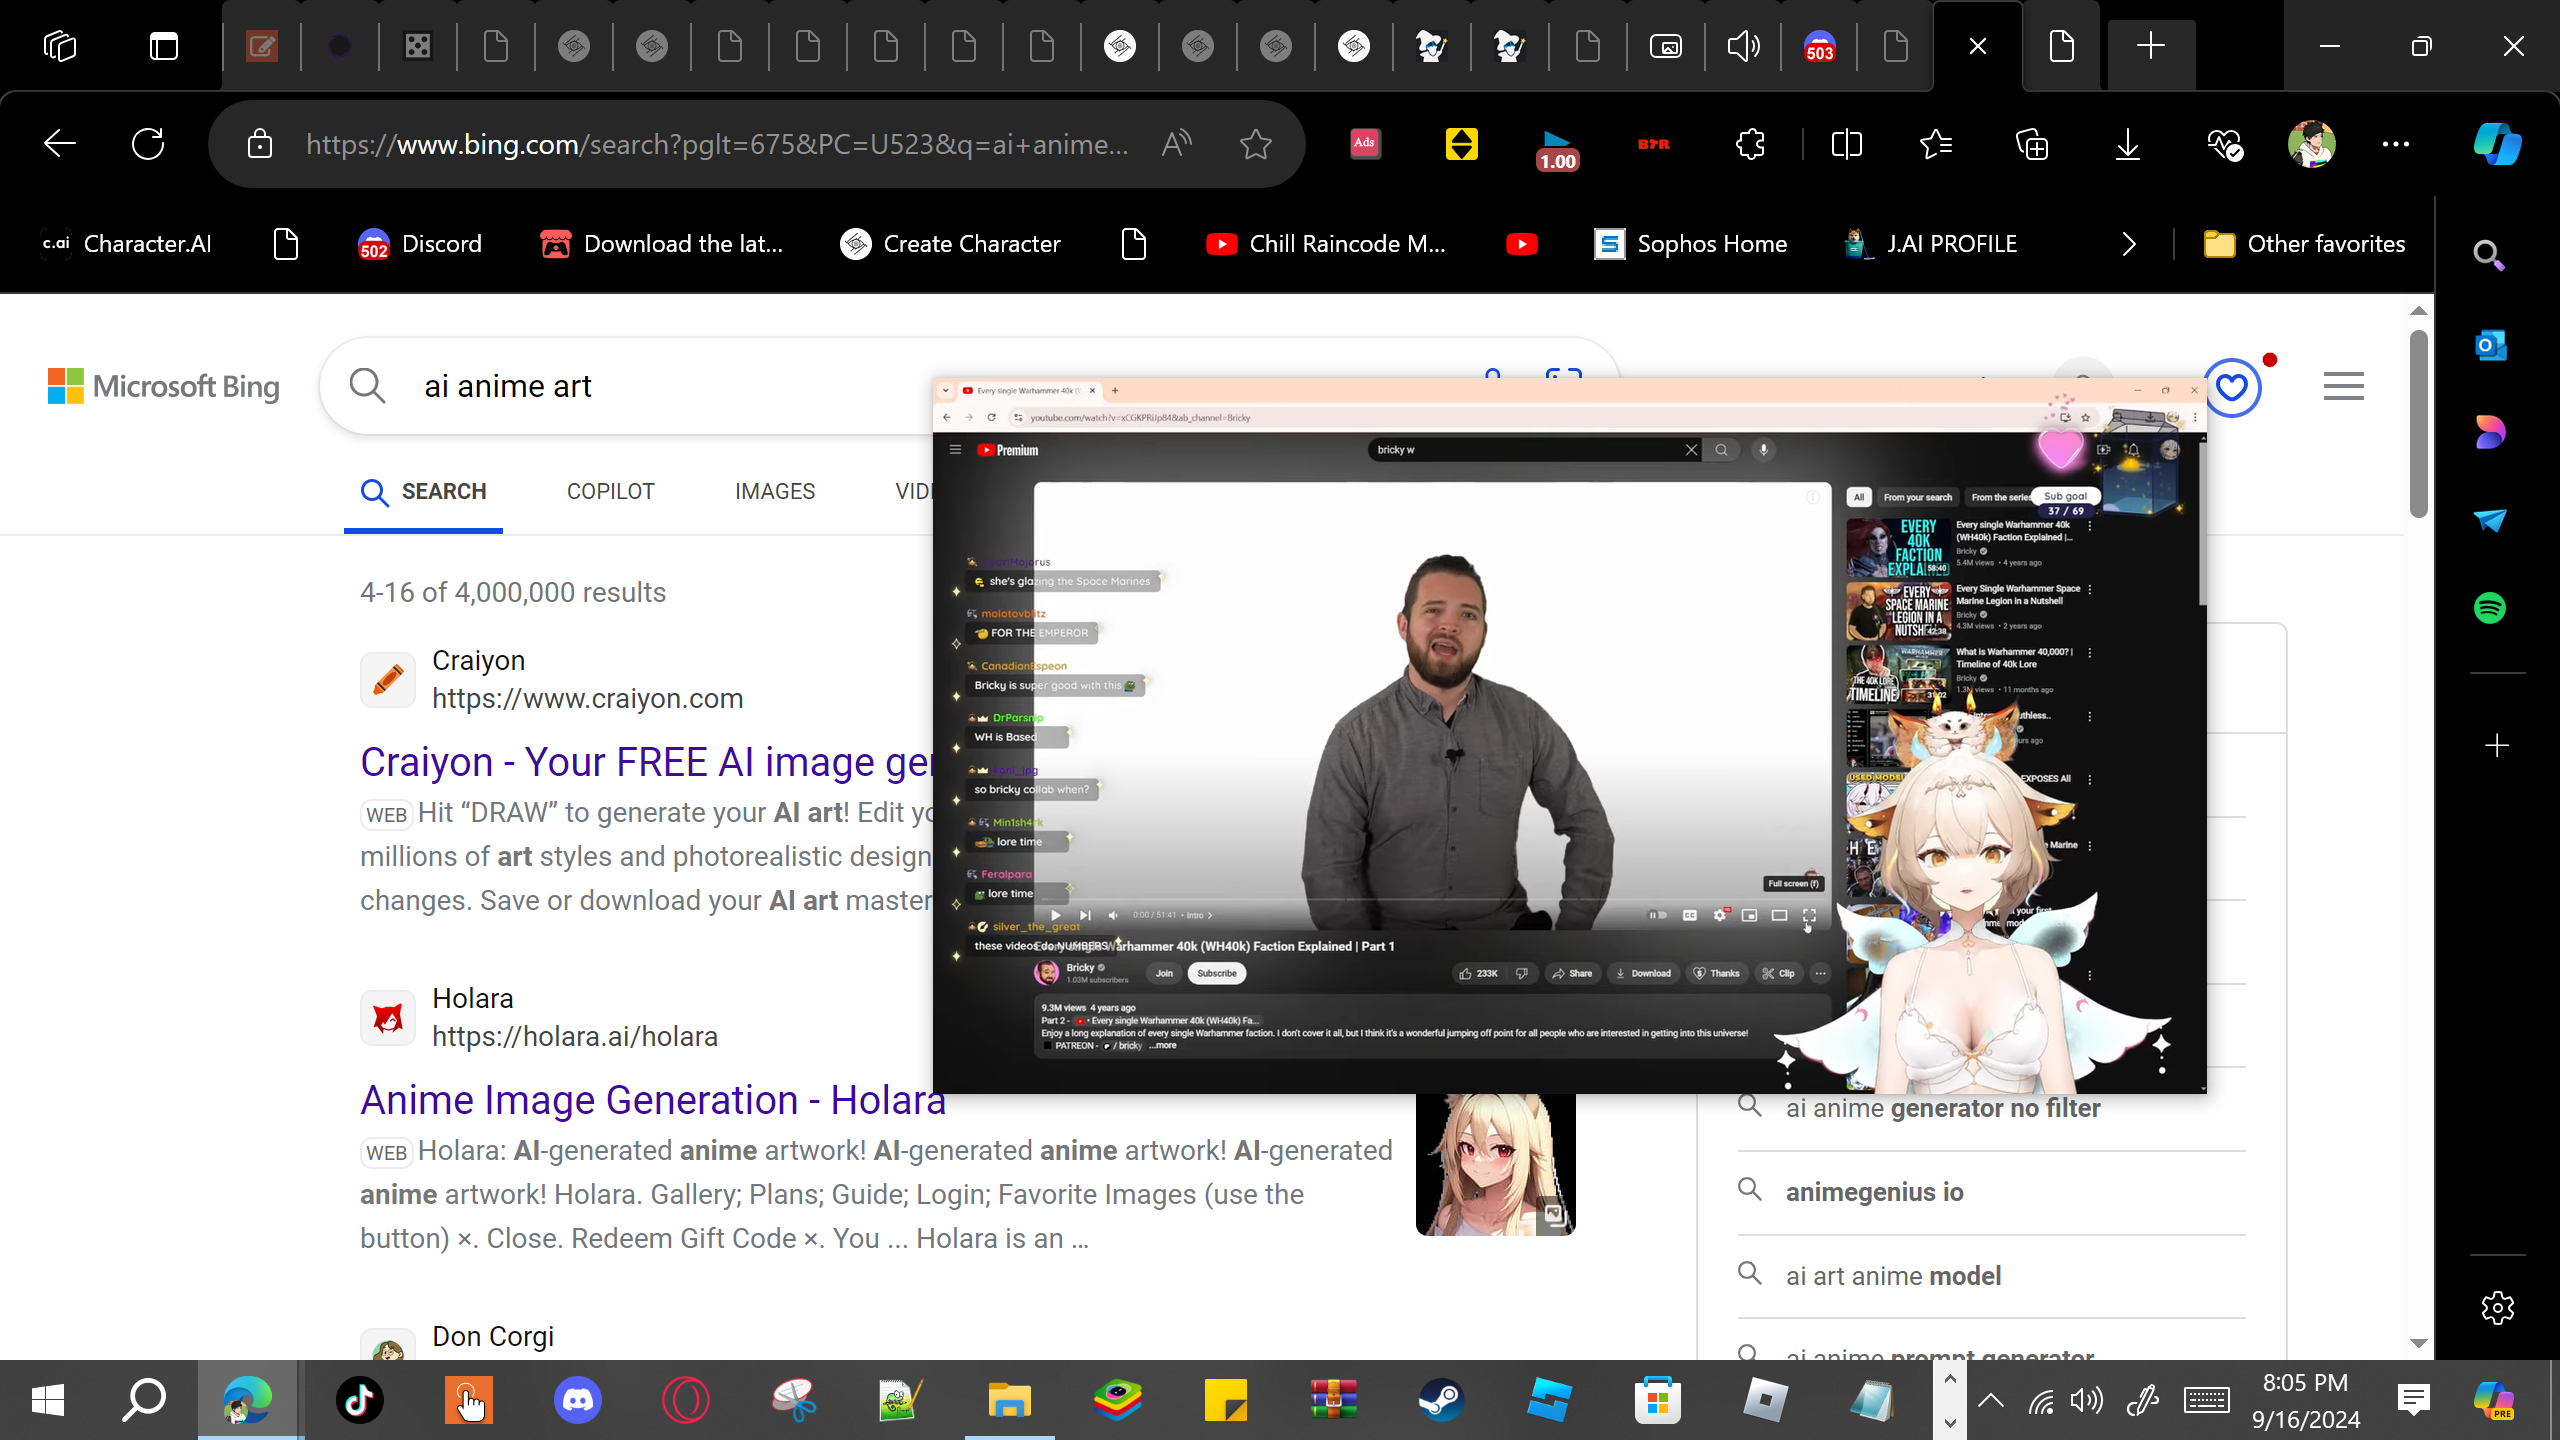Launch TikTok from the taskbar

tap(360, 1400)
